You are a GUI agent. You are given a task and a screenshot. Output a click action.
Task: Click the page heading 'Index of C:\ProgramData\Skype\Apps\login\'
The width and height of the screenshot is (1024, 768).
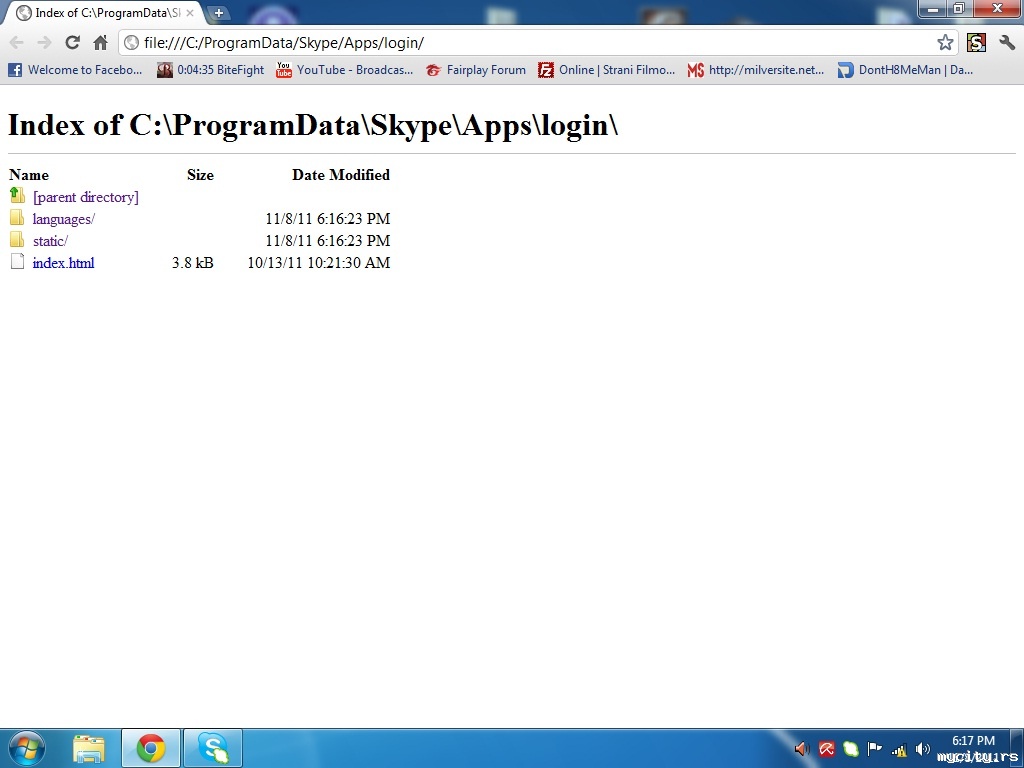click(x=313, y=124)
